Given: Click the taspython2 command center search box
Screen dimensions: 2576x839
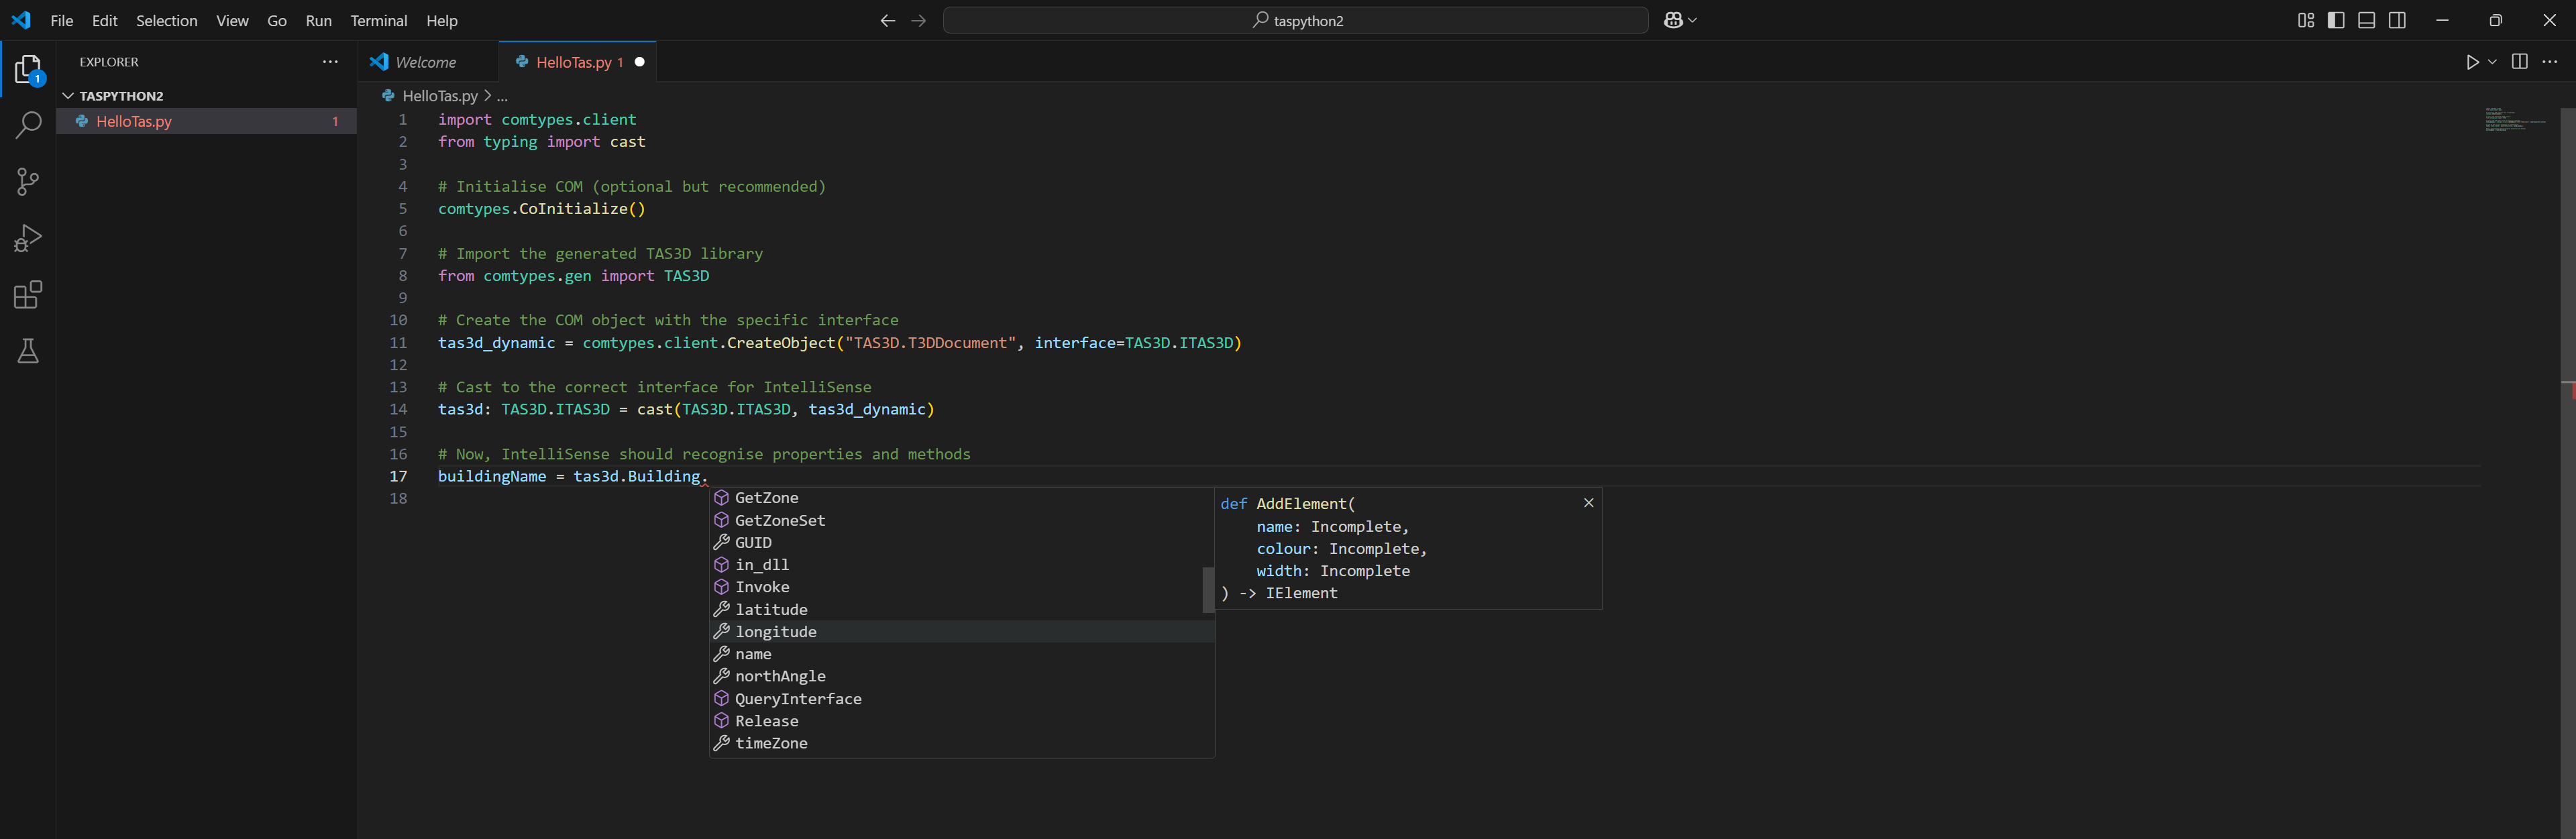Looking at the screenshot, I should point(1295,20).
